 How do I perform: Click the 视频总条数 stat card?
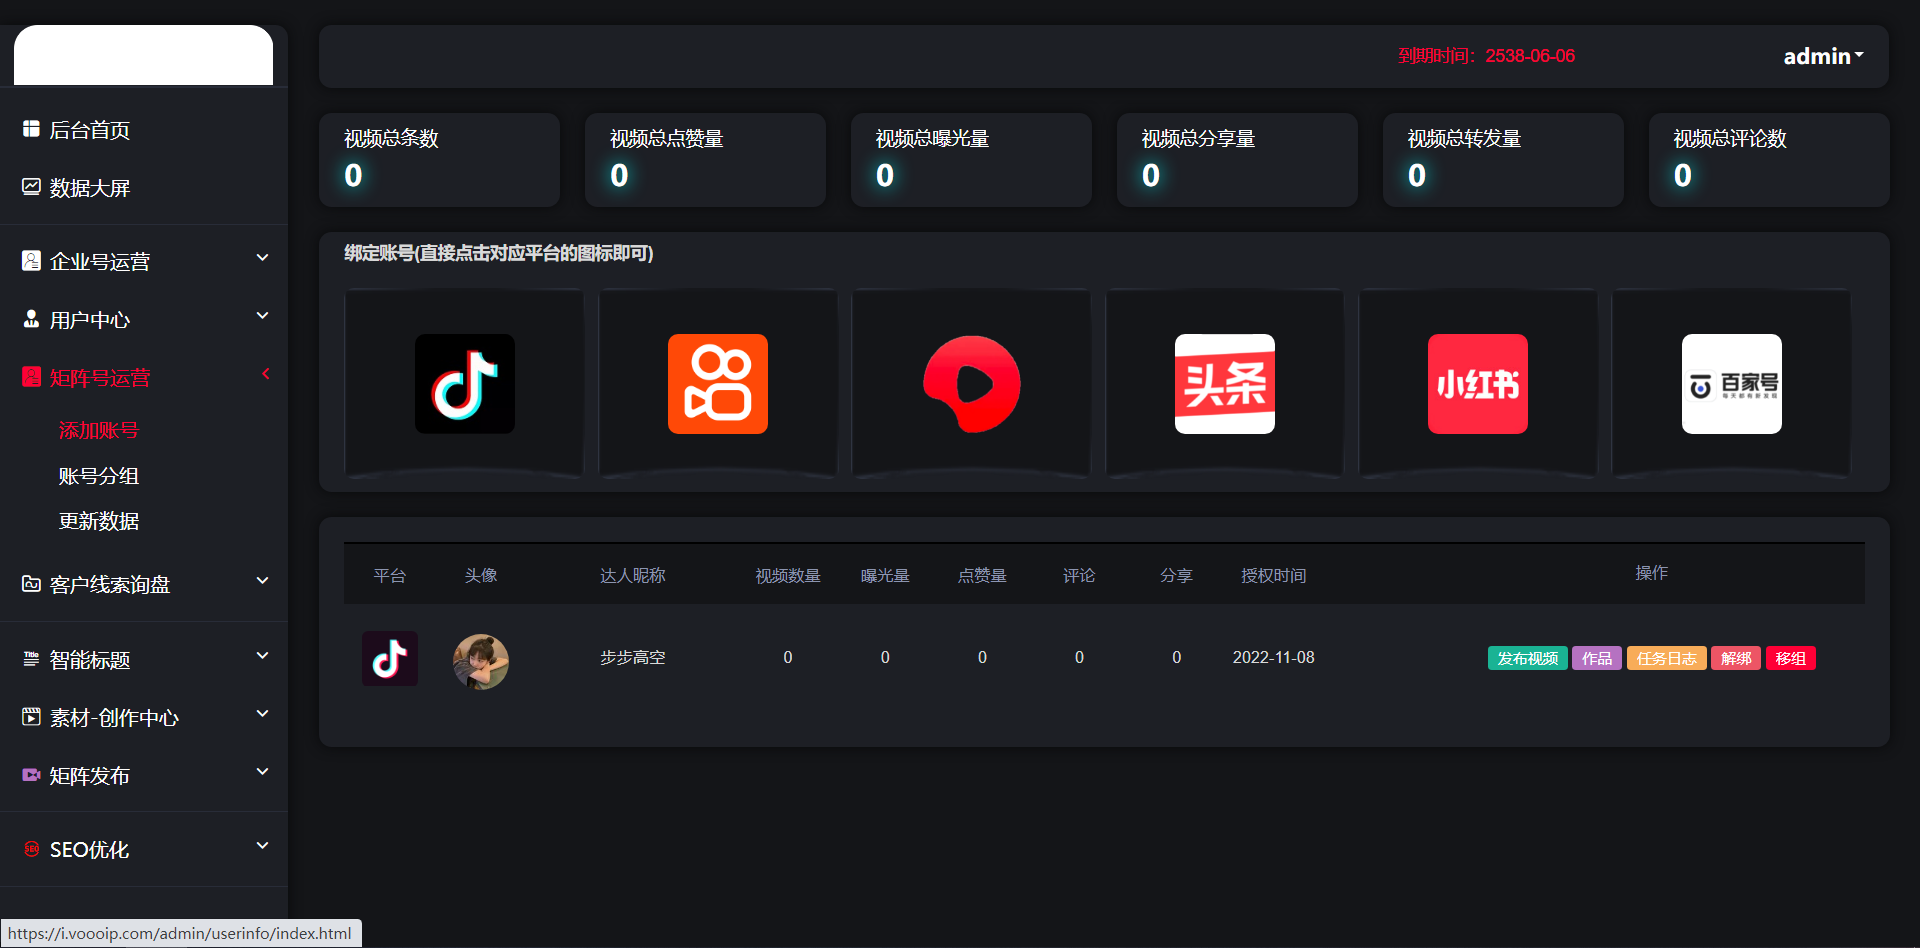coord(439,160)
